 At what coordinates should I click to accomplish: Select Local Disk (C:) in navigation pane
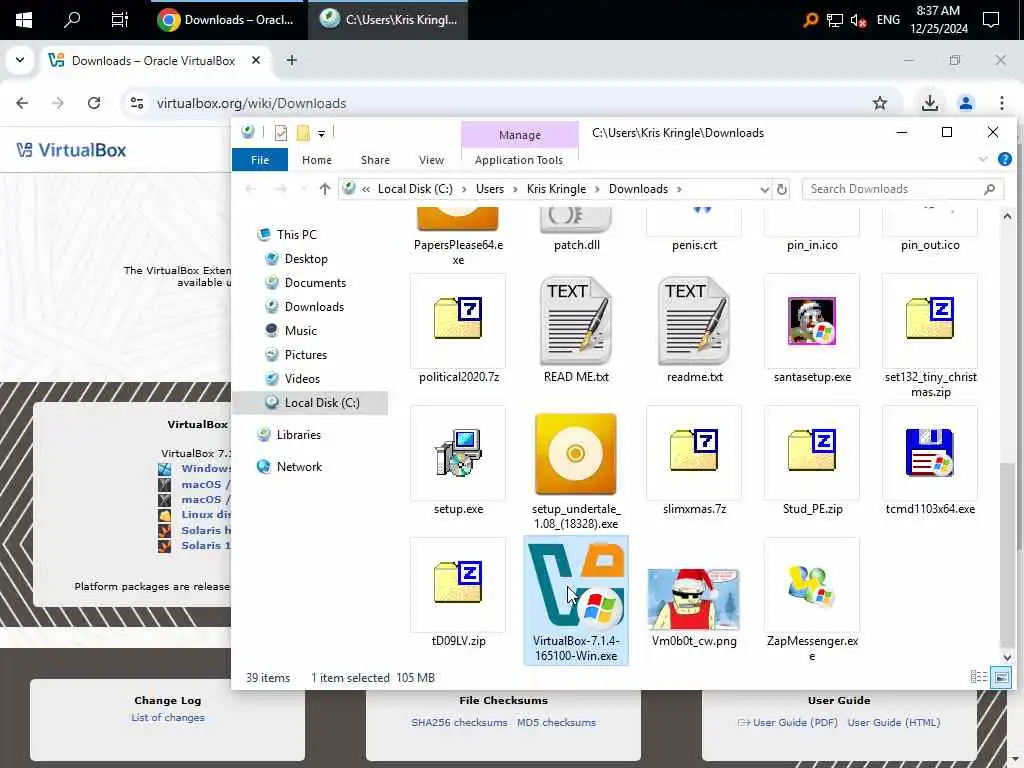[x=322, y=403]
